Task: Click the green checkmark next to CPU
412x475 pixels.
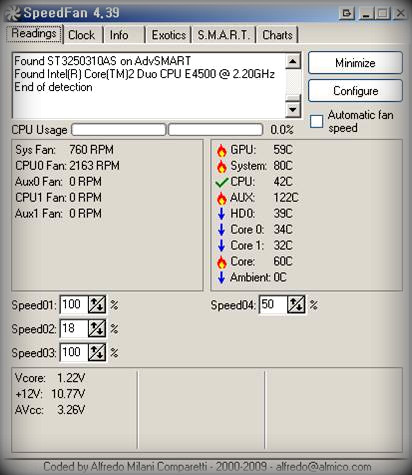Action: coord(222,182)
